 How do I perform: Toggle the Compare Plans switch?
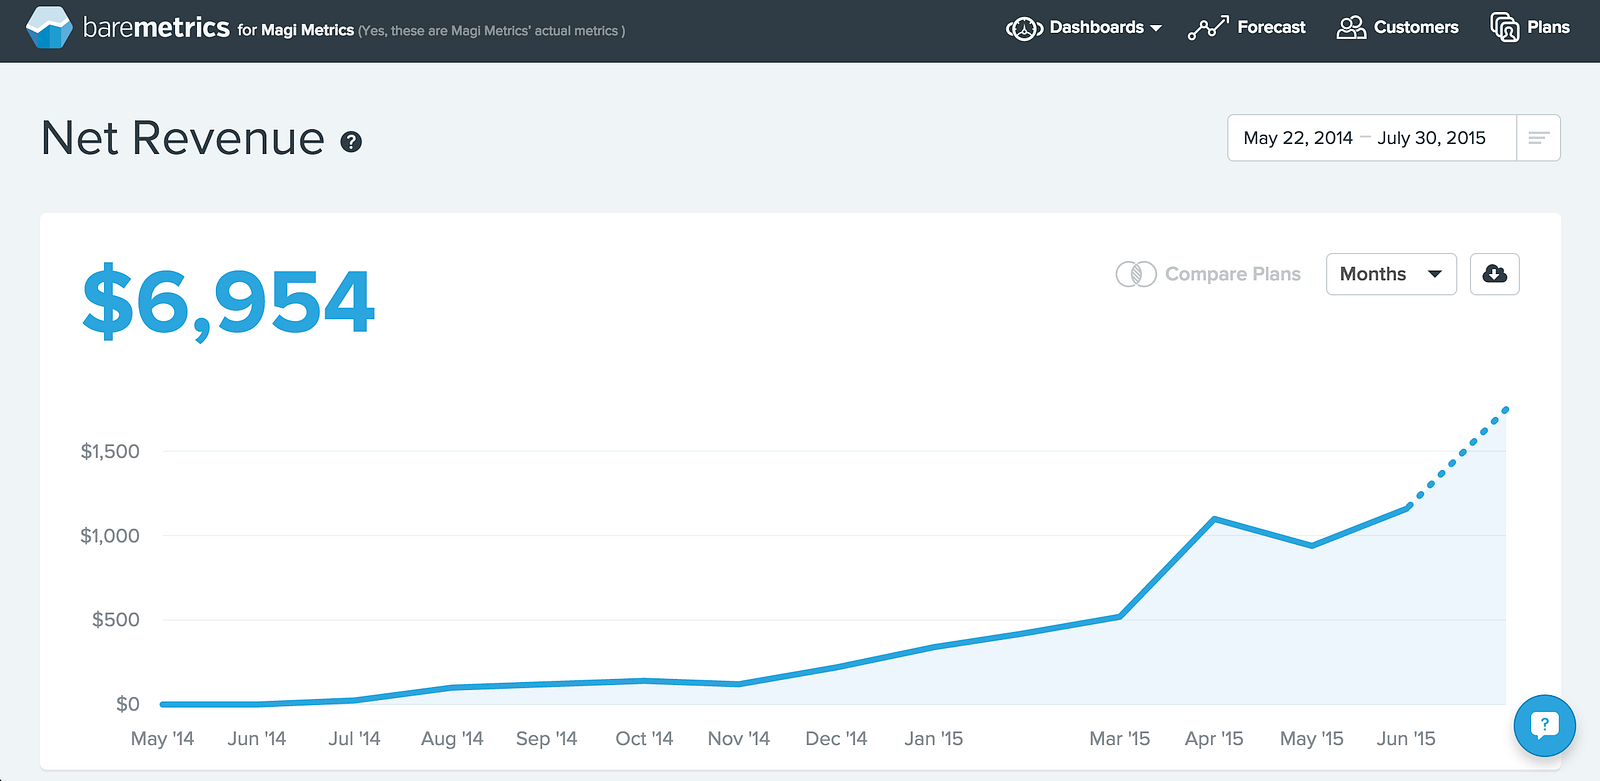pos(1136,274)
